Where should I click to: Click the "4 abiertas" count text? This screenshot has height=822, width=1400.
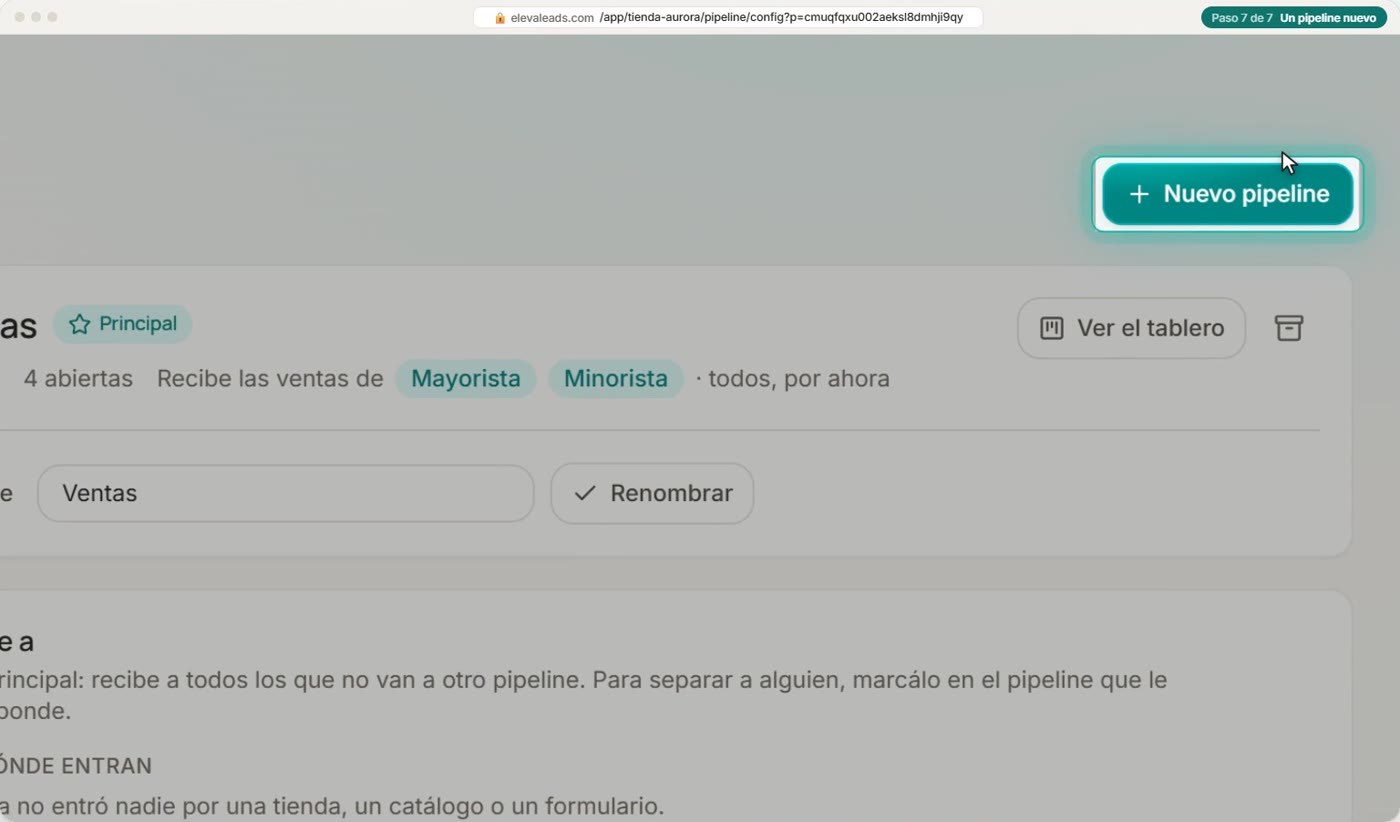(x=78, y=379)
